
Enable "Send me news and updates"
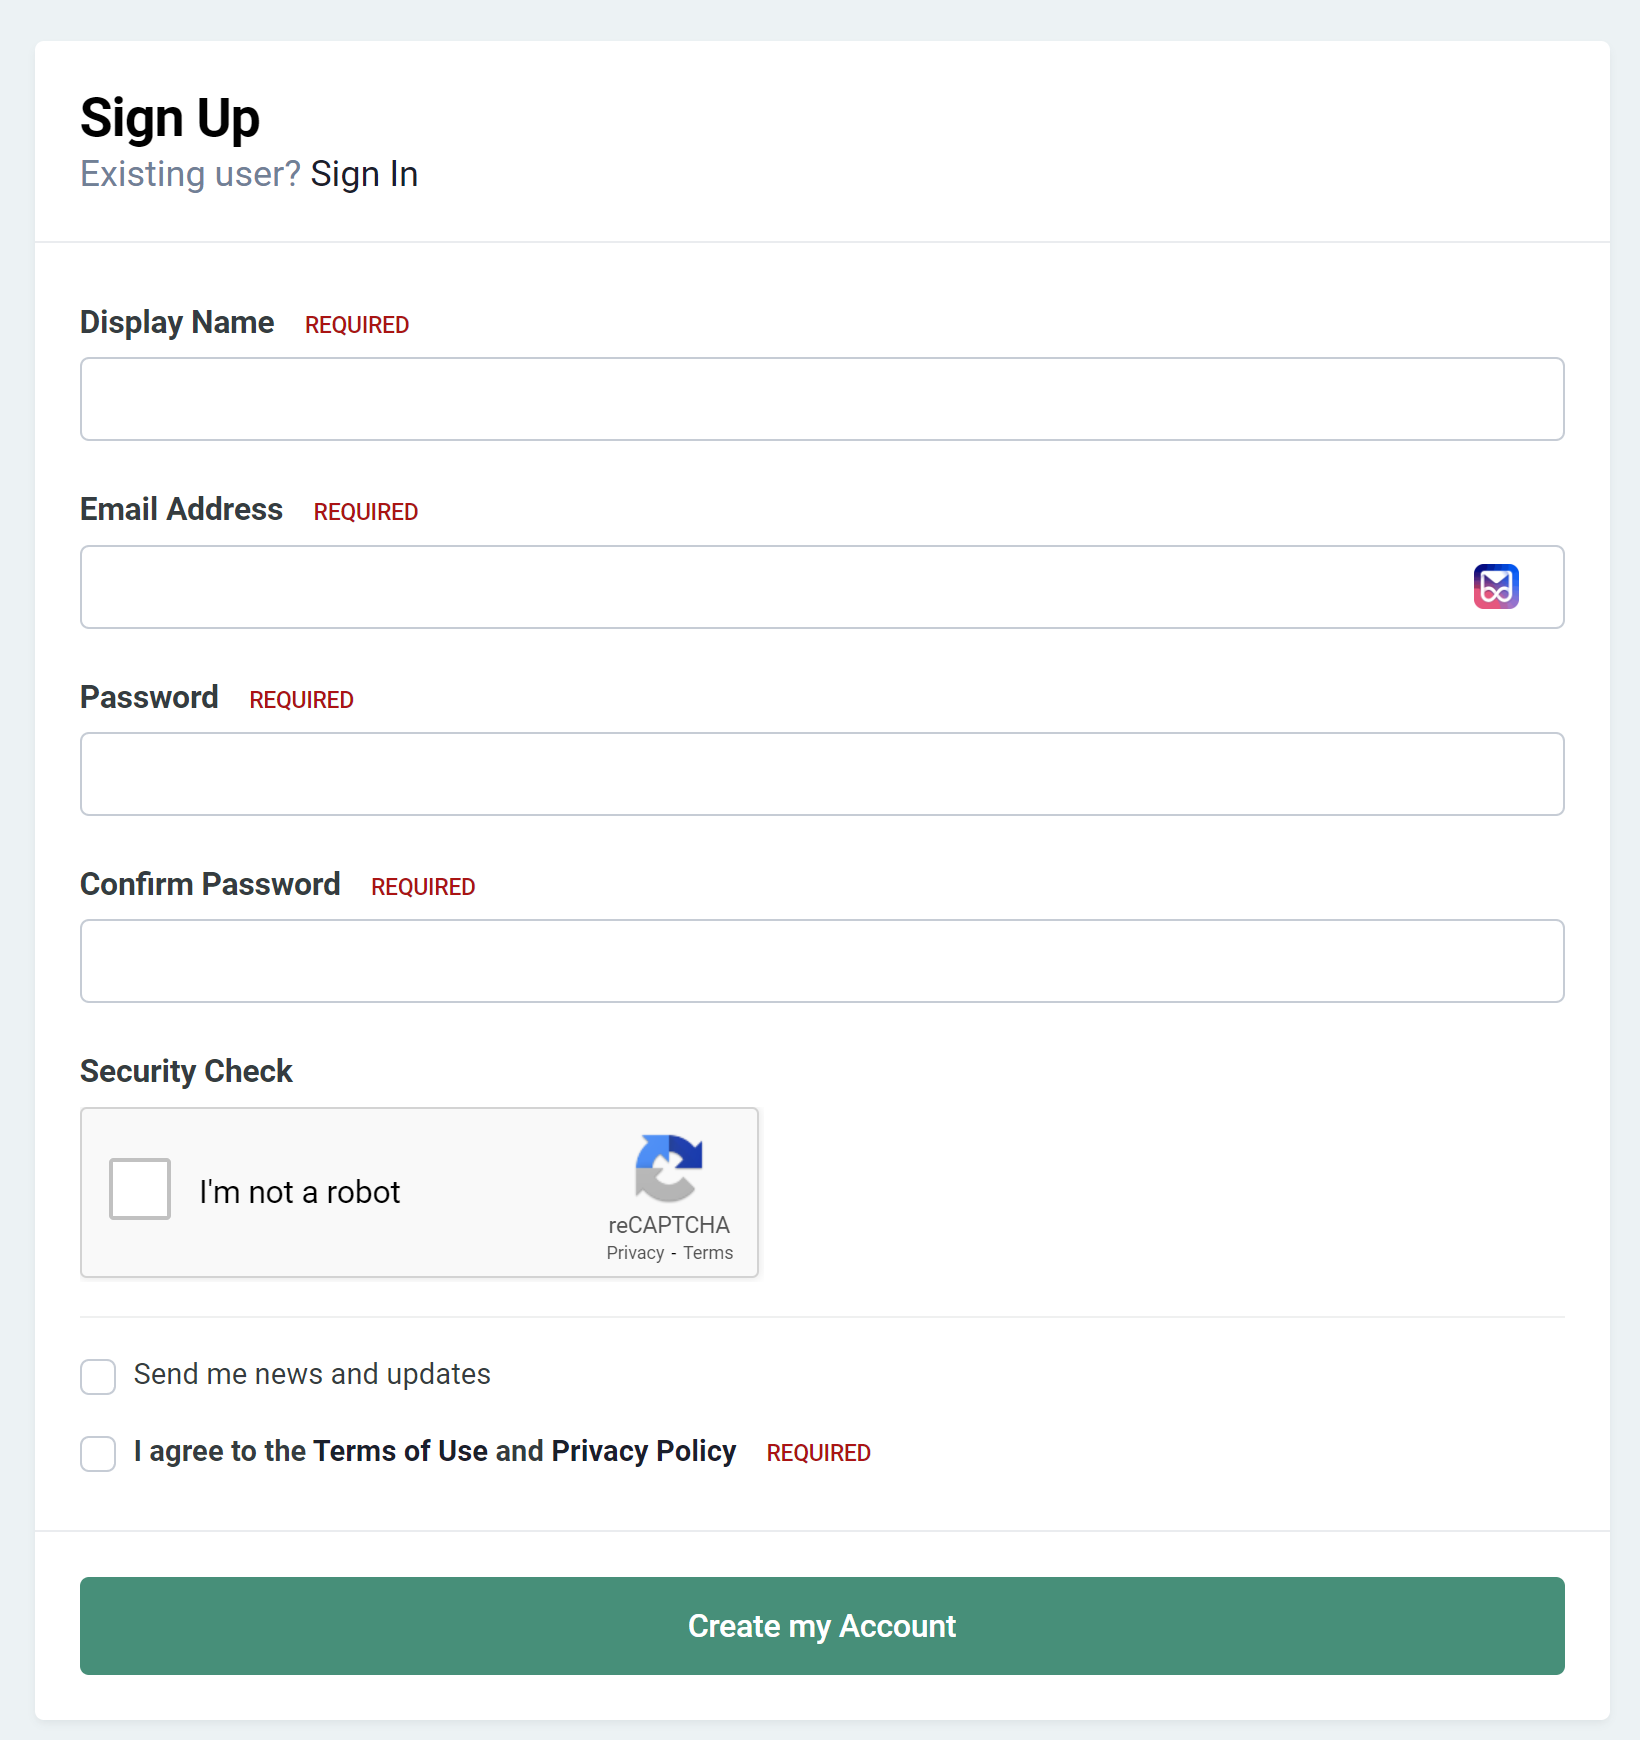(x=98, y=1376)
